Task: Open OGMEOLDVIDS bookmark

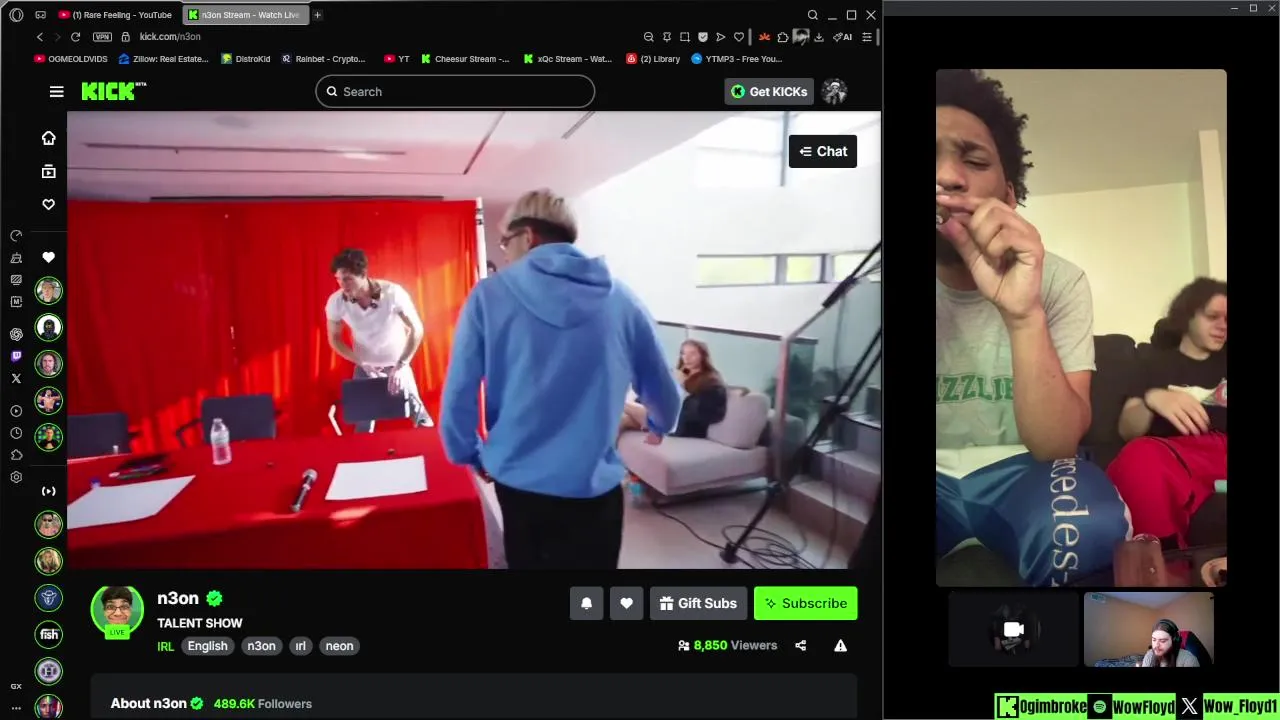Action: pos(71,59)
